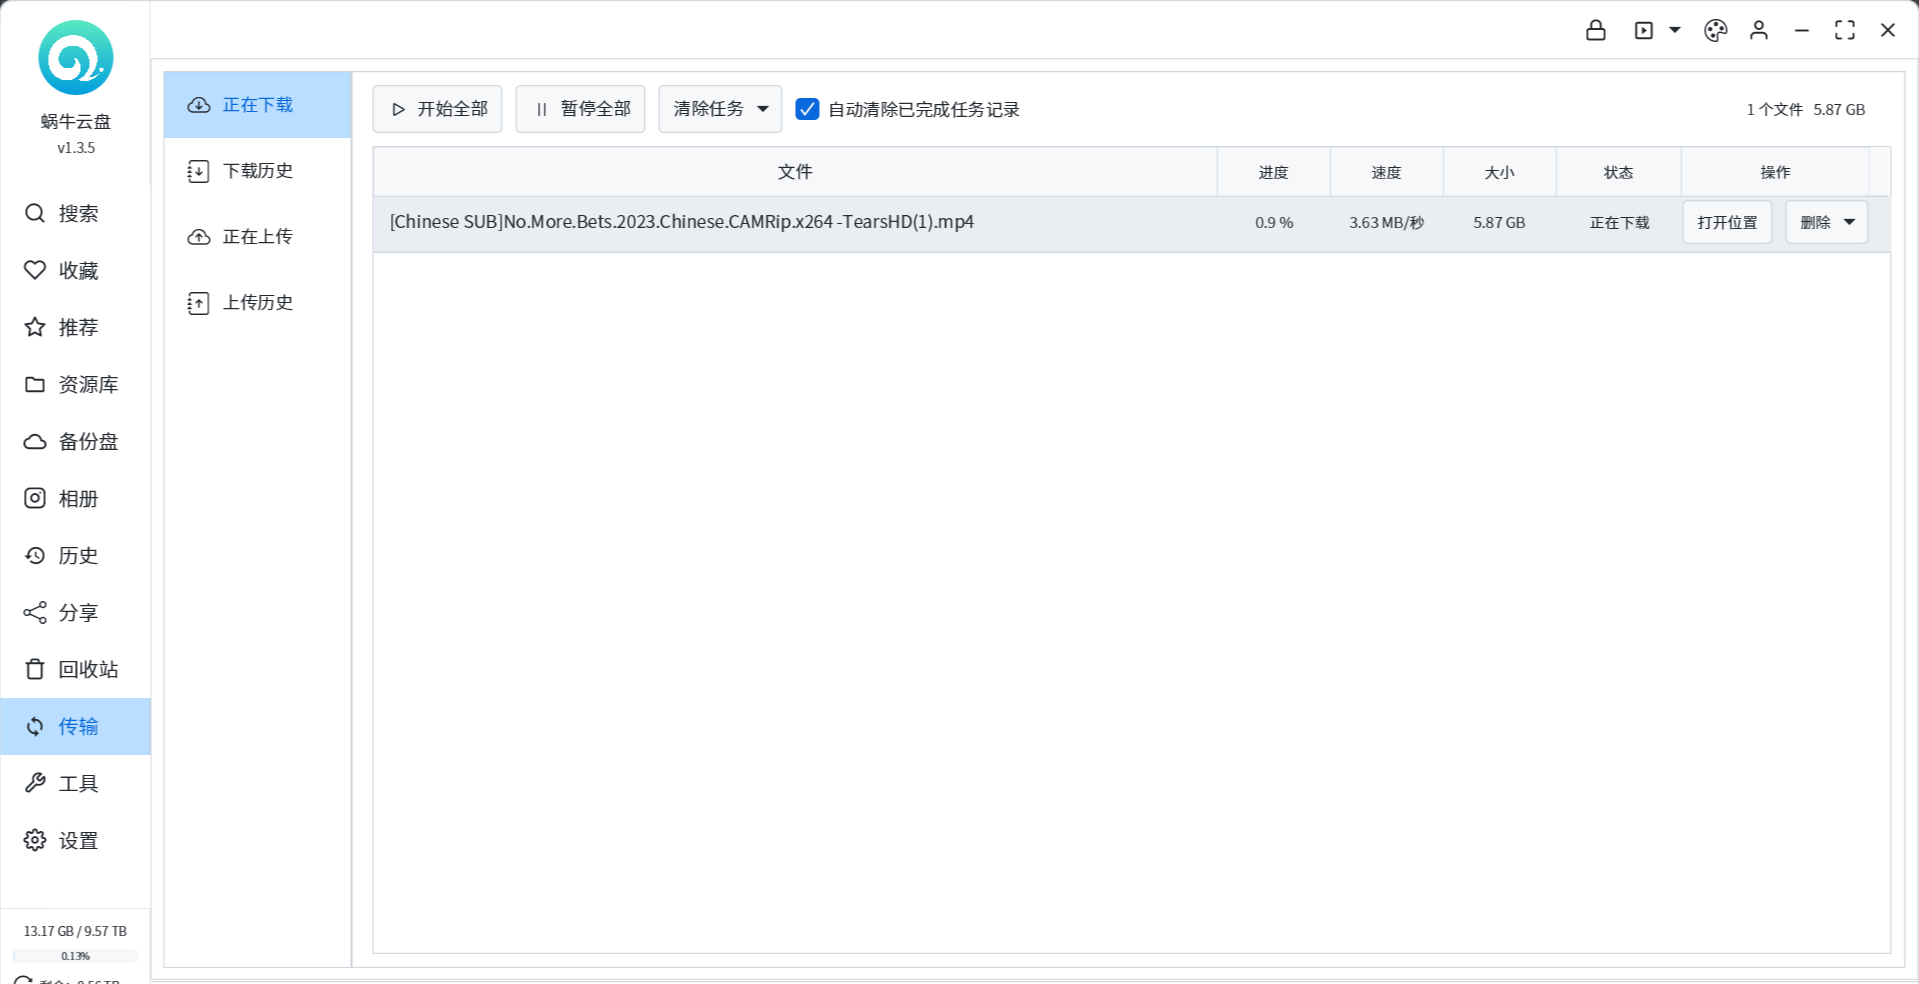Open the theme palette icon
The width and height of the screenshot is (1919, 984).
click(x=1716, y=30)
